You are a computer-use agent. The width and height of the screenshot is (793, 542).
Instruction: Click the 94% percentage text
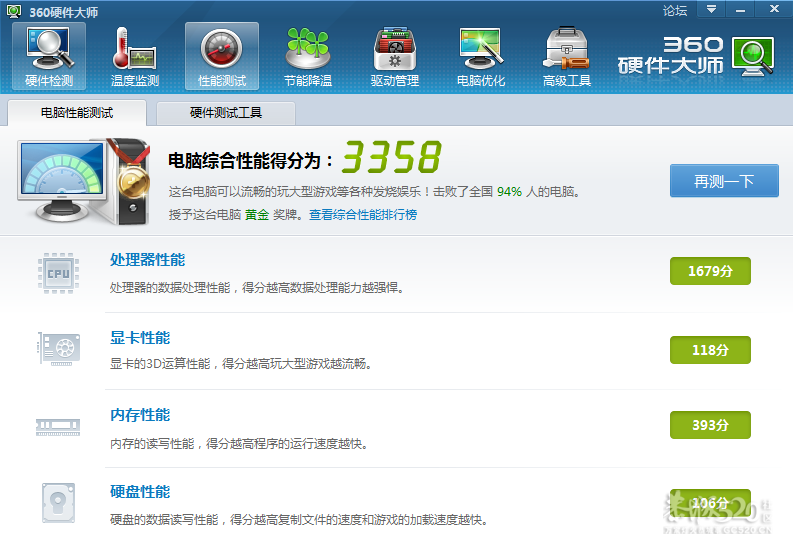click(x=509, y=192)
